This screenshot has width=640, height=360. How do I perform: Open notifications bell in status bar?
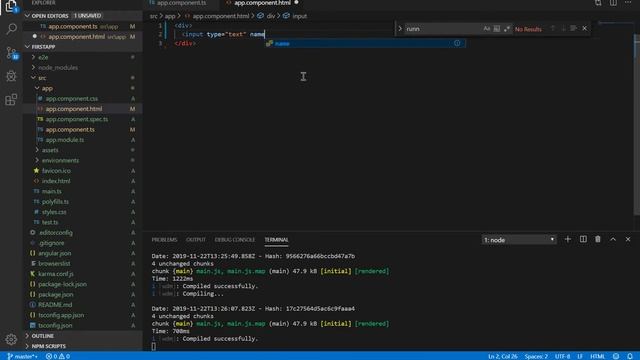[x=630, y=356]
